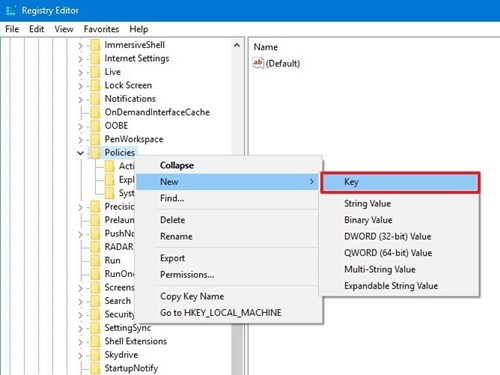Expand the PenWorkspace key

80,140
